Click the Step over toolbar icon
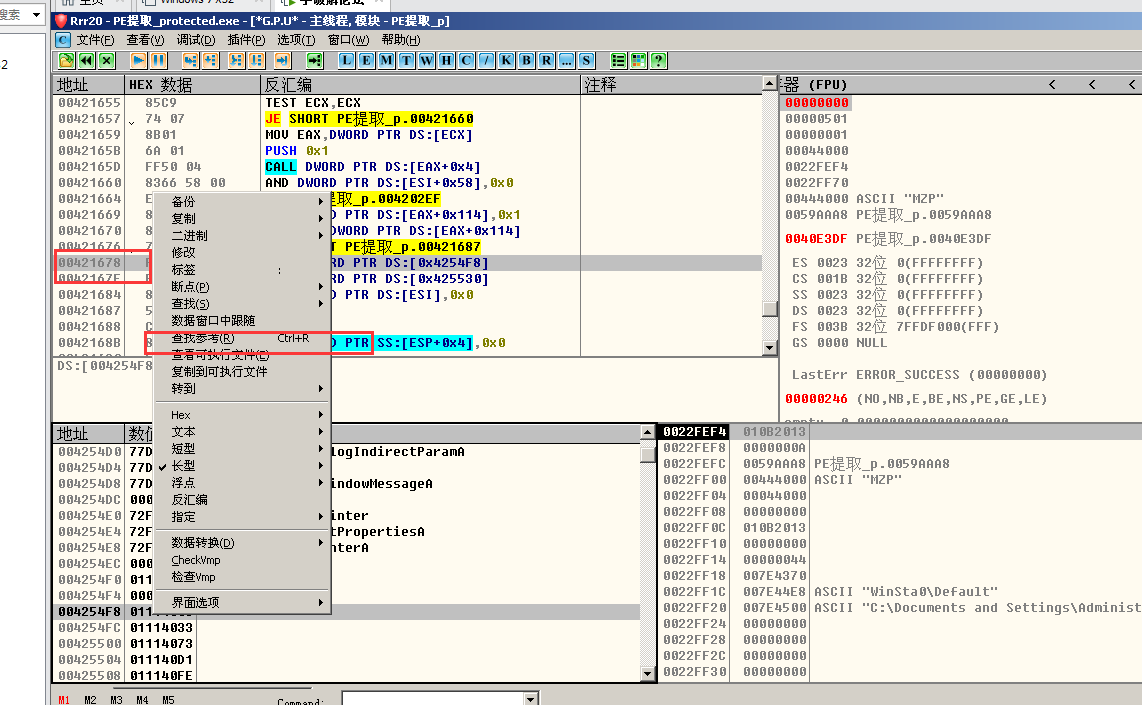 coord(210,60)
